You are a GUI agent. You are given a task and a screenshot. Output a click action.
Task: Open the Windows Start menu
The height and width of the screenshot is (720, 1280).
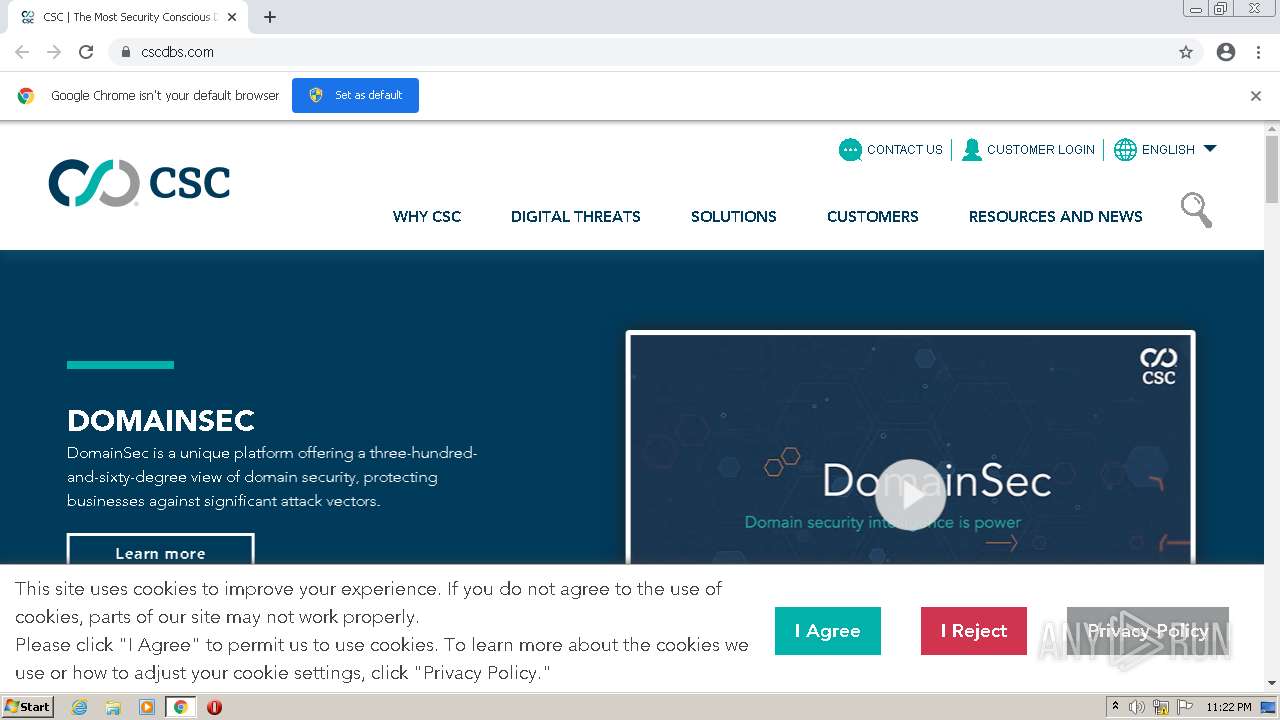coord(27,706)
